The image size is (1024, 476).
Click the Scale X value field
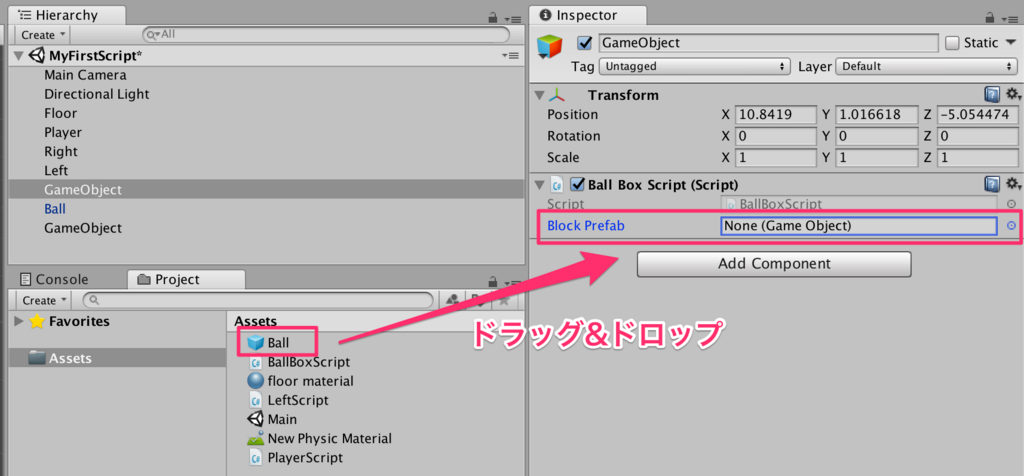click(x=776, y=158)
